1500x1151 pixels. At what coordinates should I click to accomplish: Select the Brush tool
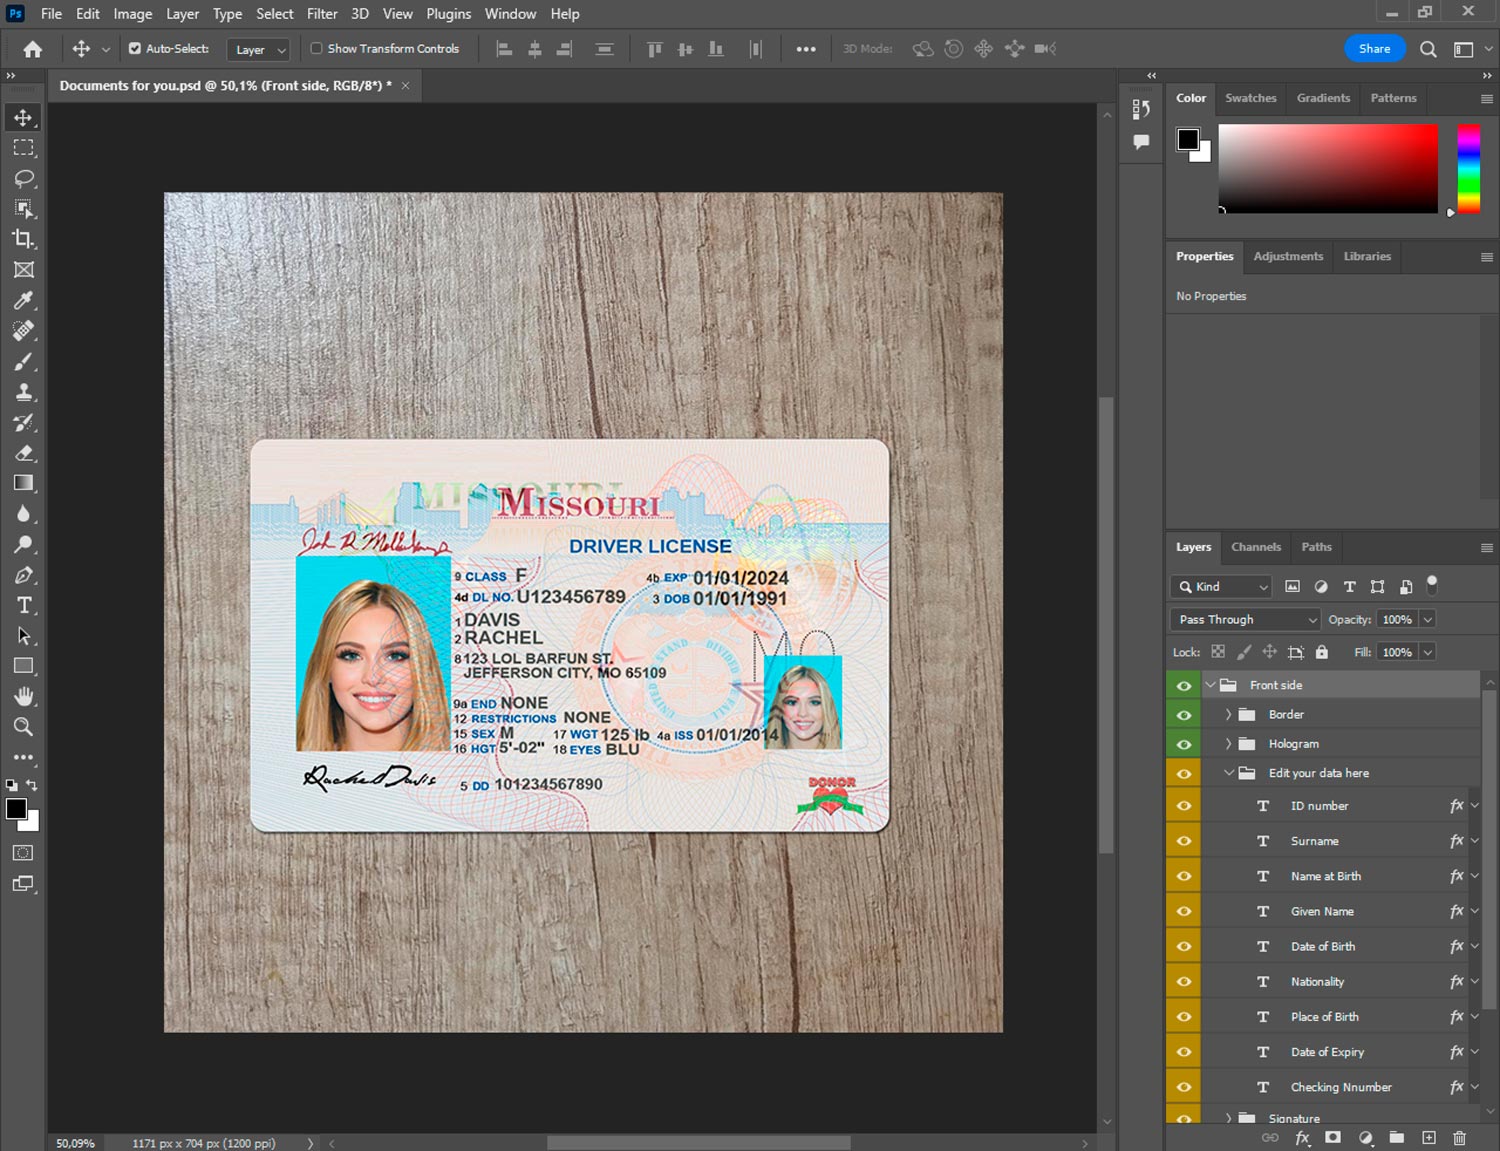[24, 361]
